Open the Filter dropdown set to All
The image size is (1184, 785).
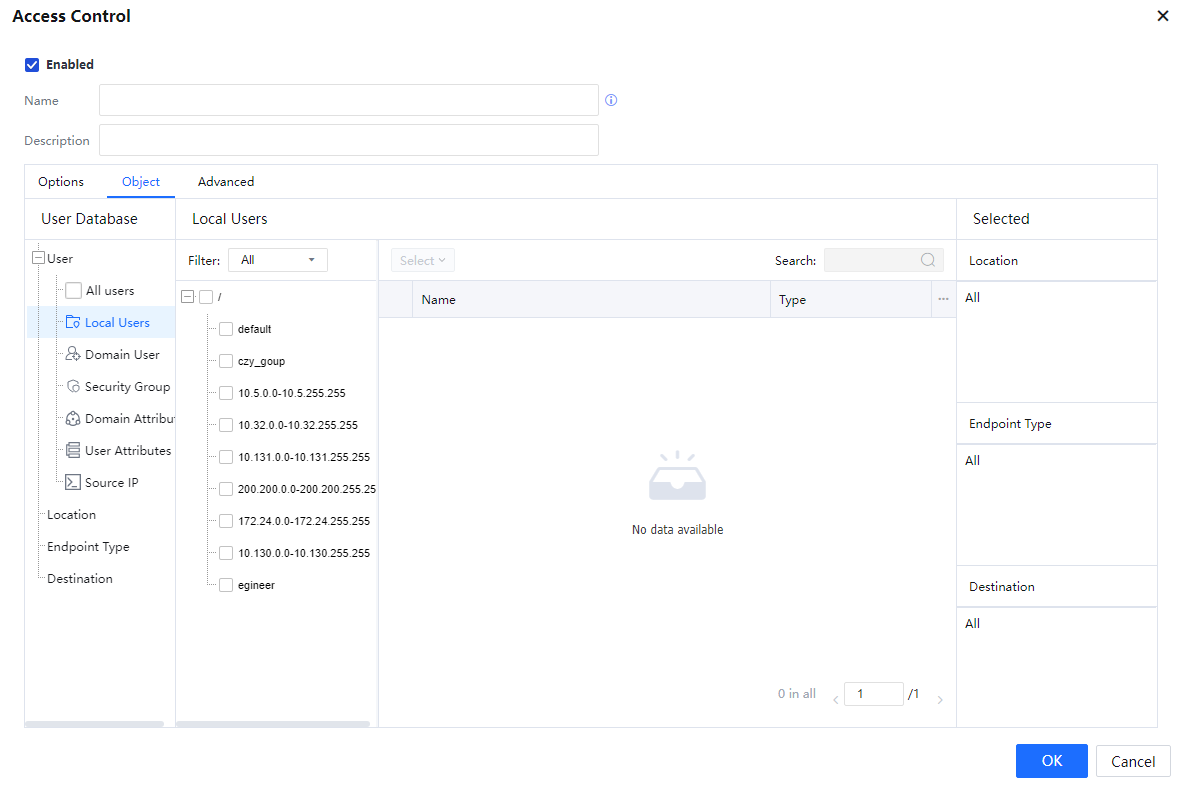pyautogui.click(x=277, y=260)
